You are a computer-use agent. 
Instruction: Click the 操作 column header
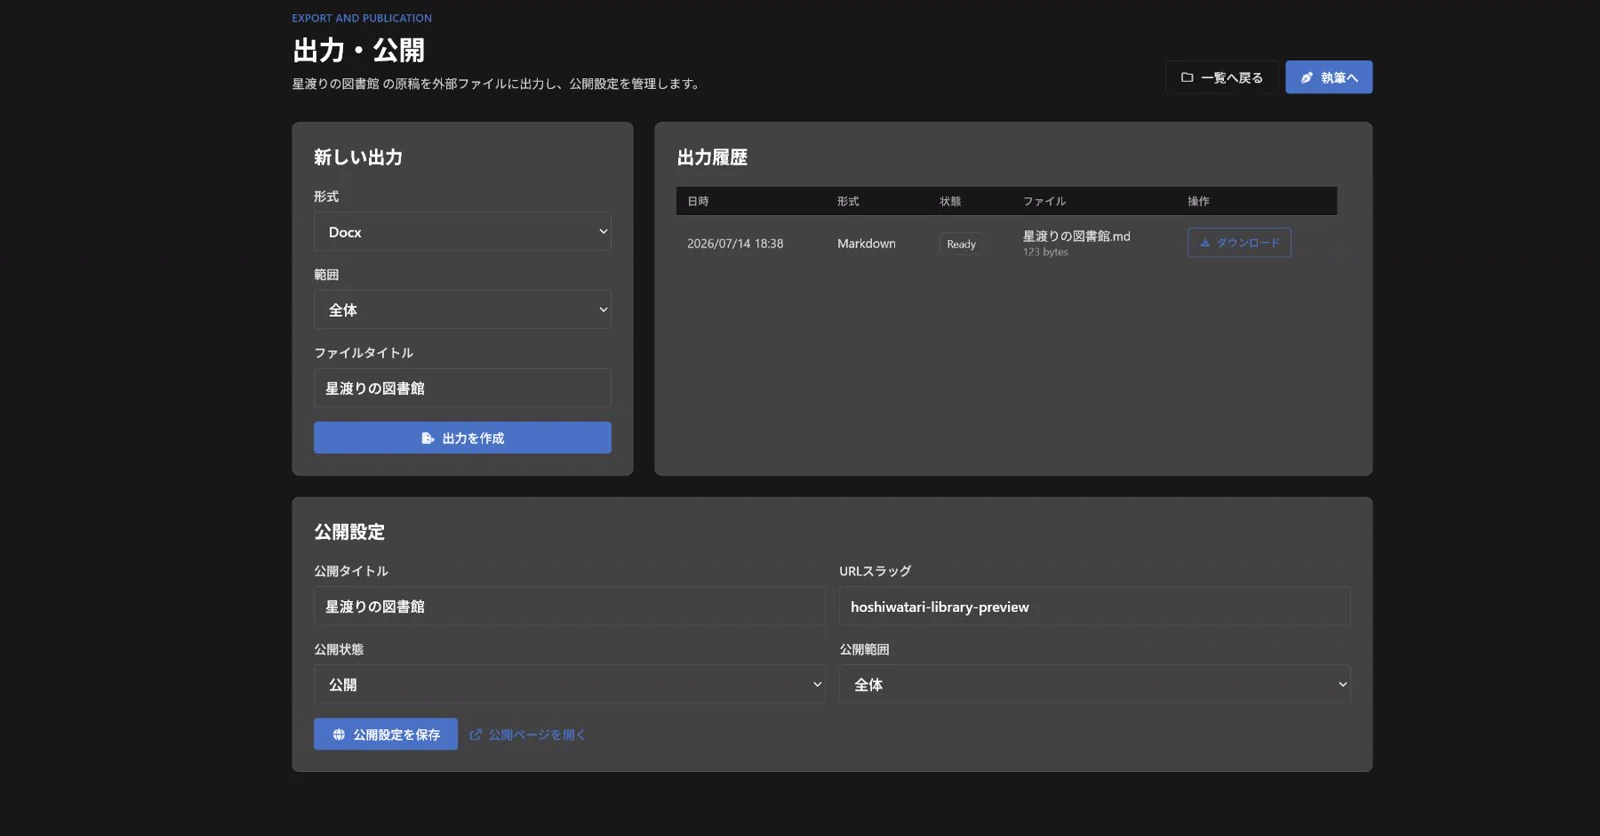(x=1198, y=201)
